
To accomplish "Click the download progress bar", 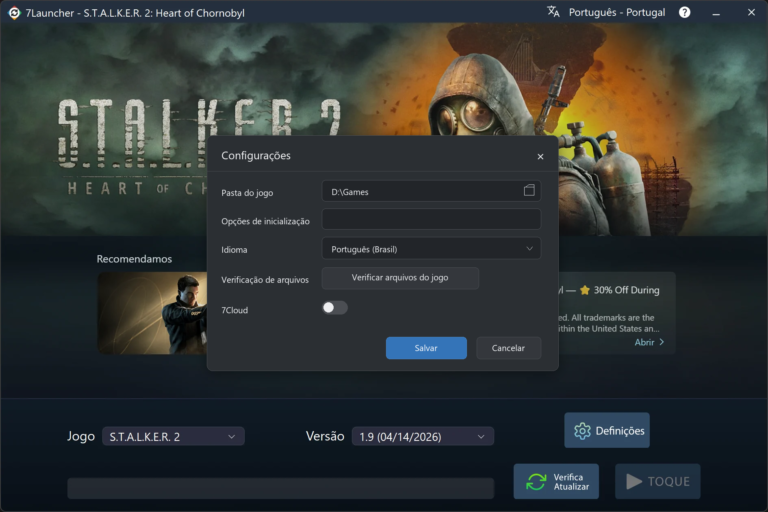I will pyautogui.click(x=281, y=488).
